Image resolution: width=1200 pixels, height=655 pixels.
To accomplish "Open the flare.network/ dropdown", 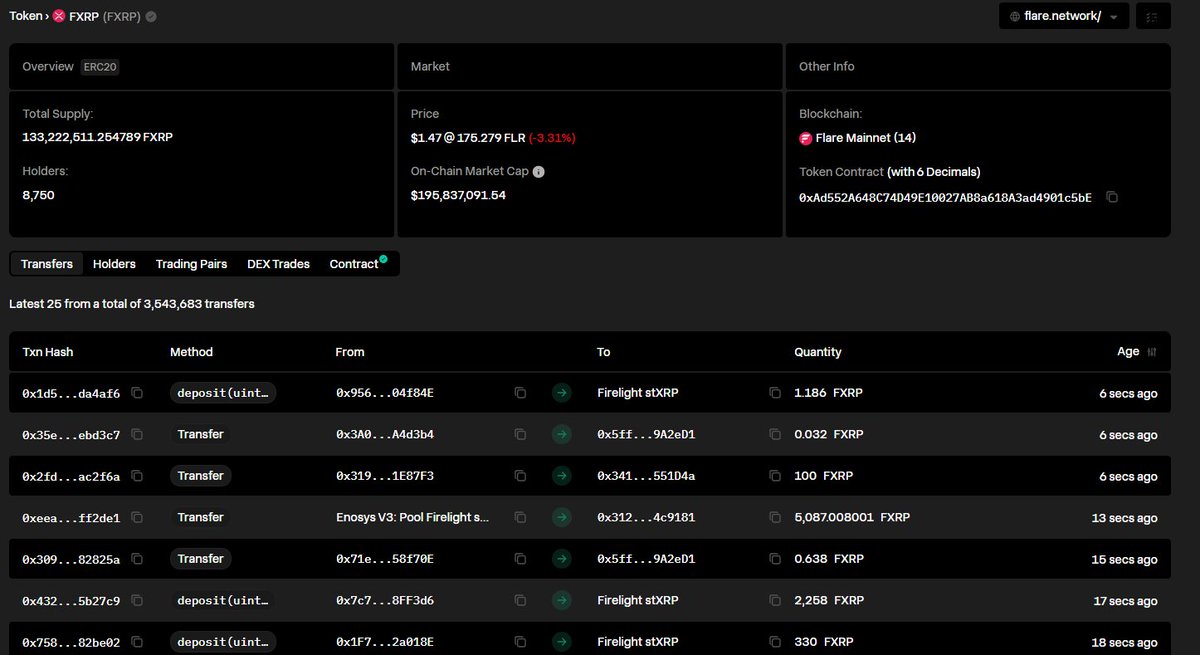I will (1064, 17).
